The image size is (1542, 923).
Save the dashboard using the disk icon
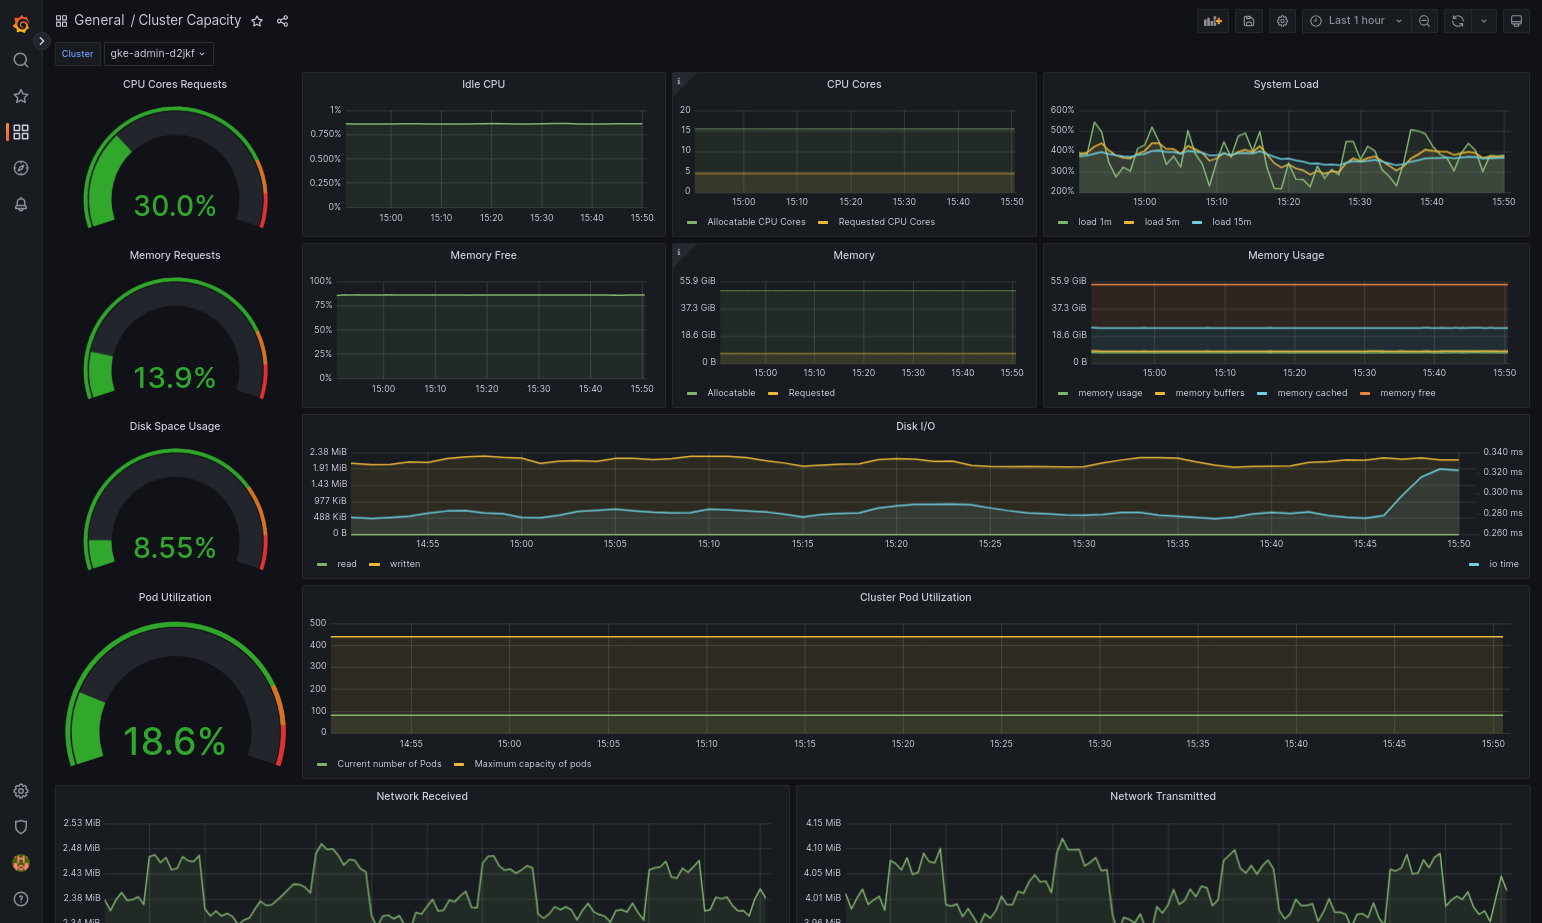pyautogui.click(x=1248, y=20)
